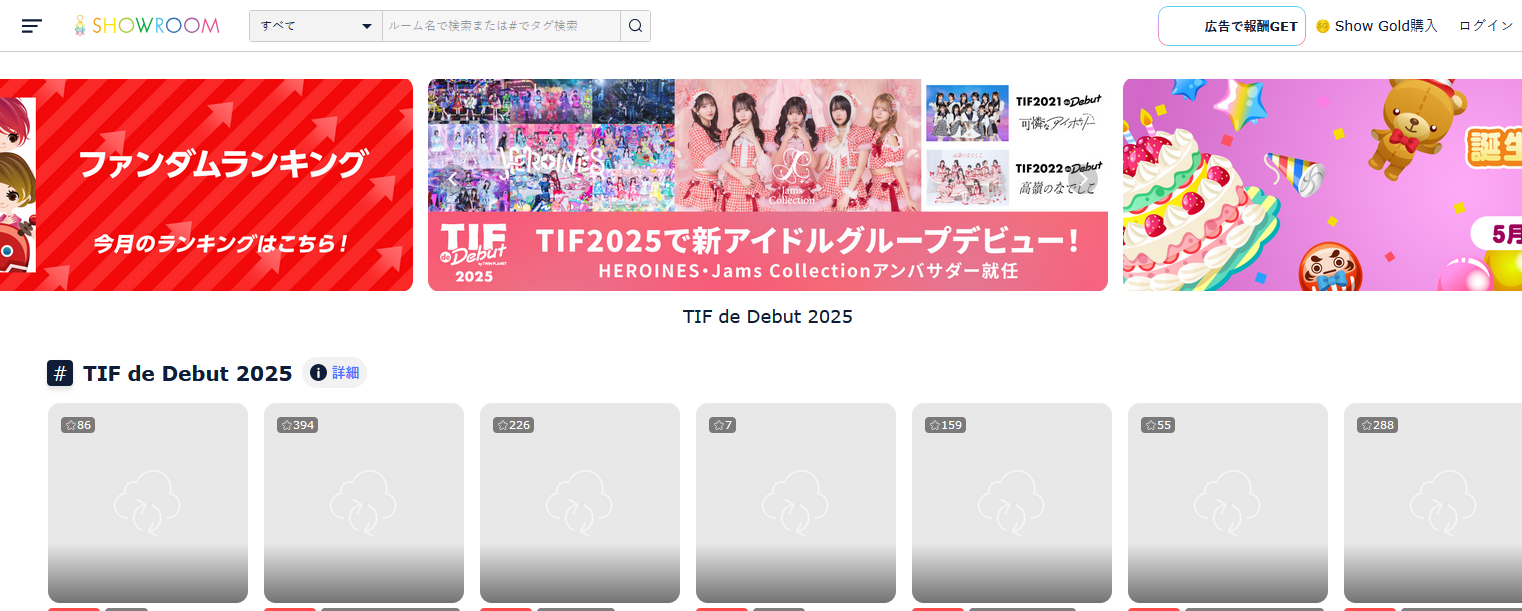Viewport: 1522px width, 611px height.
Task: Click the ☆86 follower badge
Action: (x=78, y=425)
